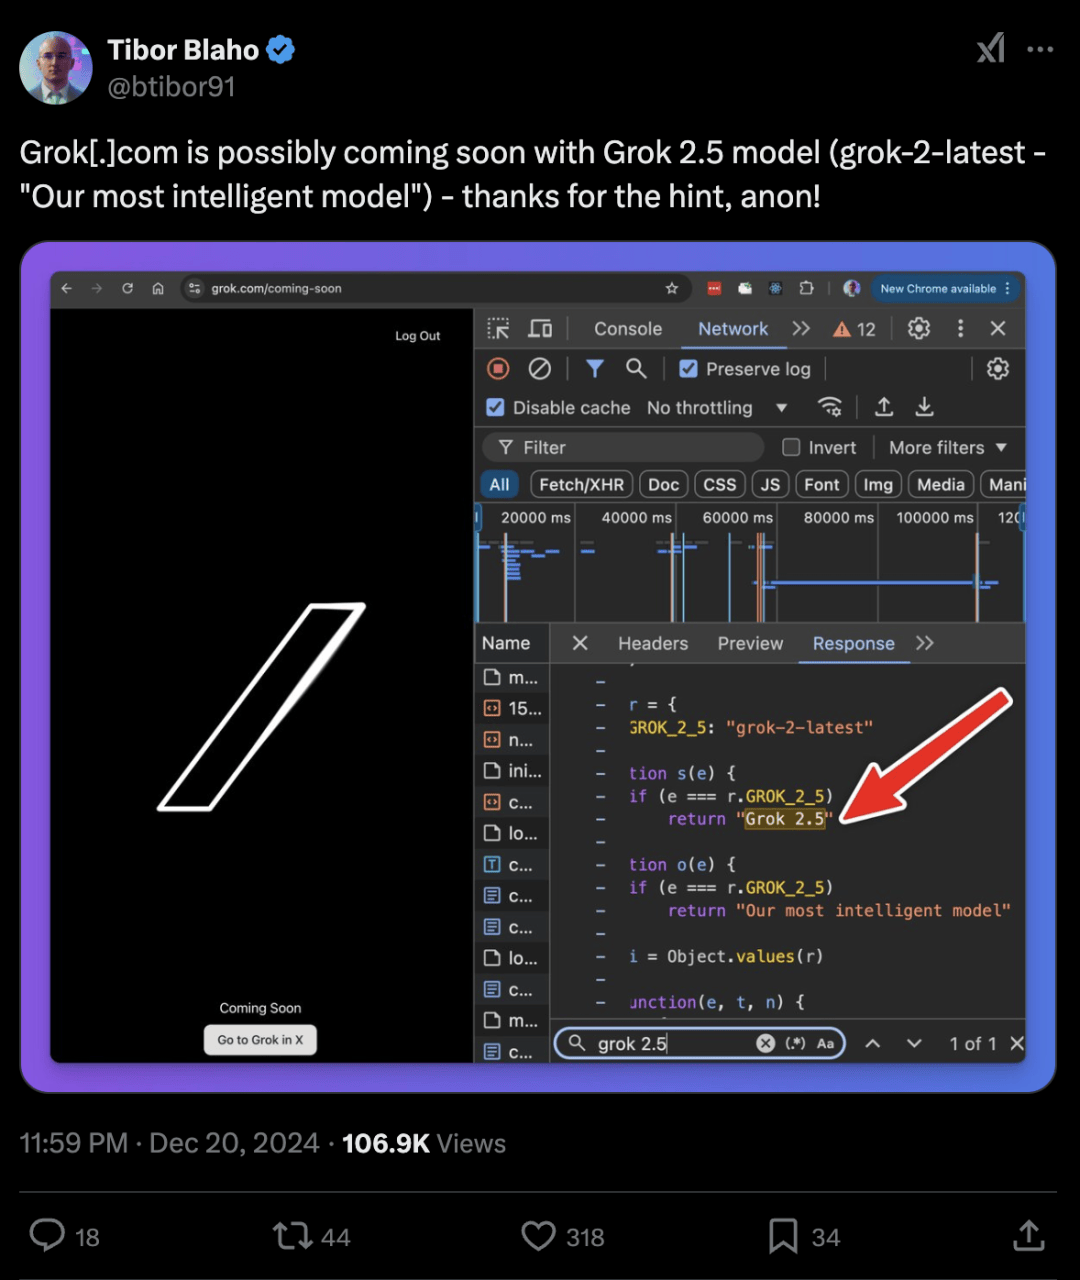Expand more DevTools tabs chevron
1080x1280 pixels.
pyautogui.click(x=801, y=329)
